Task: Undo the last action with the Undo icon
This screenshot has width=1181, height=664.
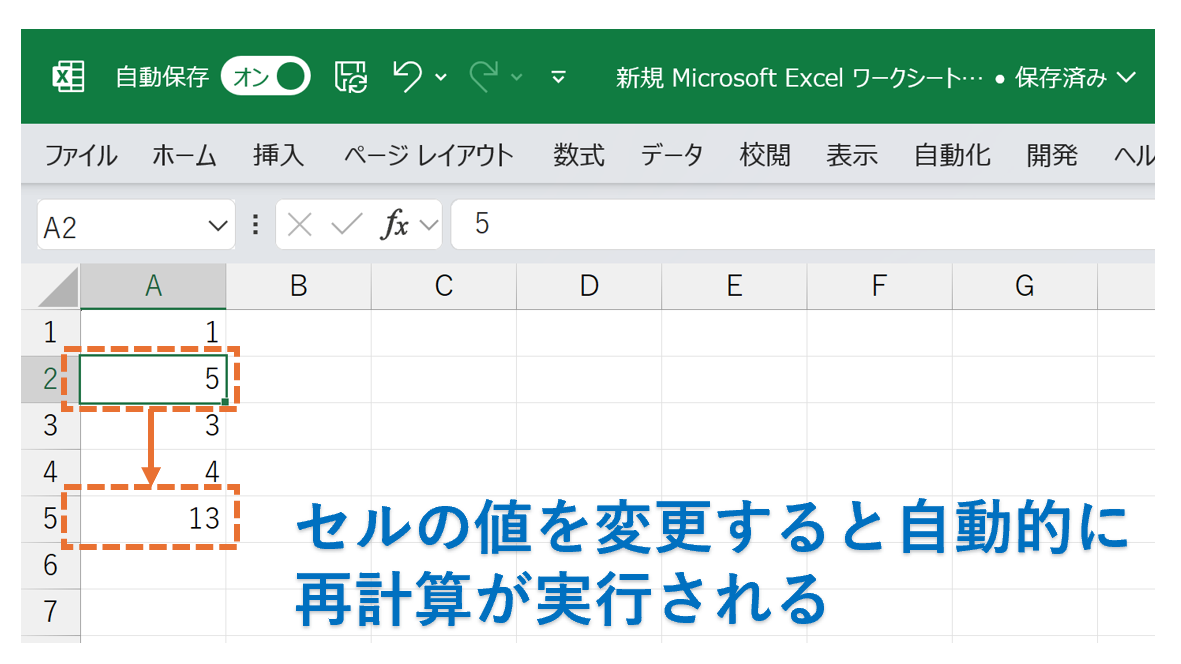Action: click(406, 76)
